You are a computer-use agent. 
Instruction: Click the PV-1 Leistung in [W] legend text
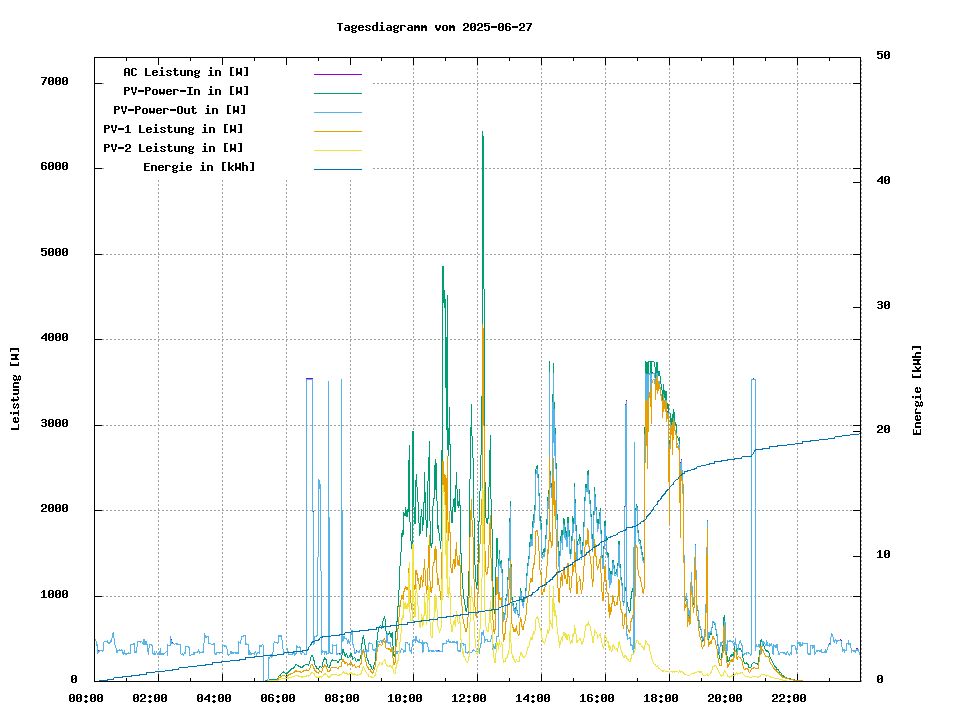173,129
